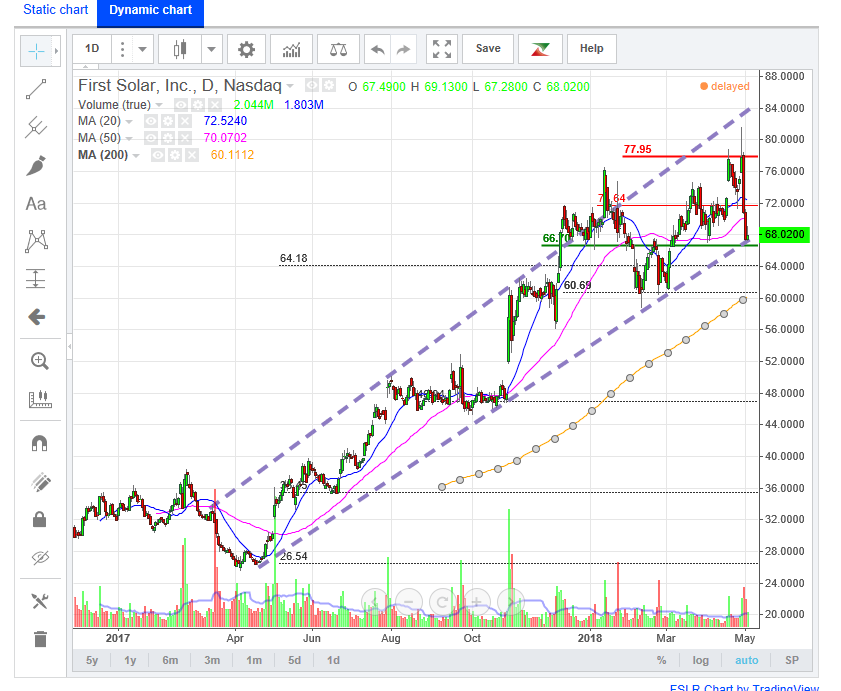Select the pitchfork drawing tool

click(x=36, y=127)
